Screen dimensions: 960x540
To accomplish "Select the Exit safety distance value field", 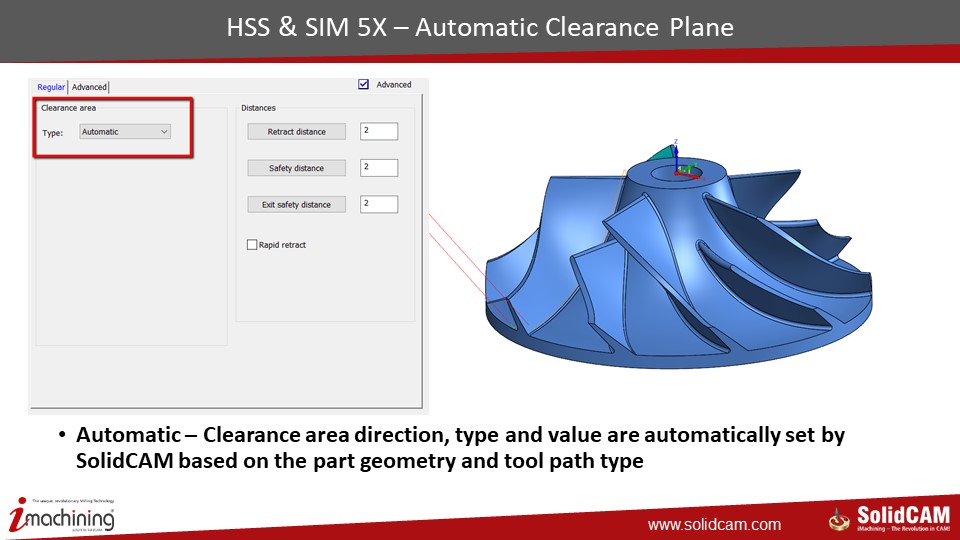I will [379, 204].
